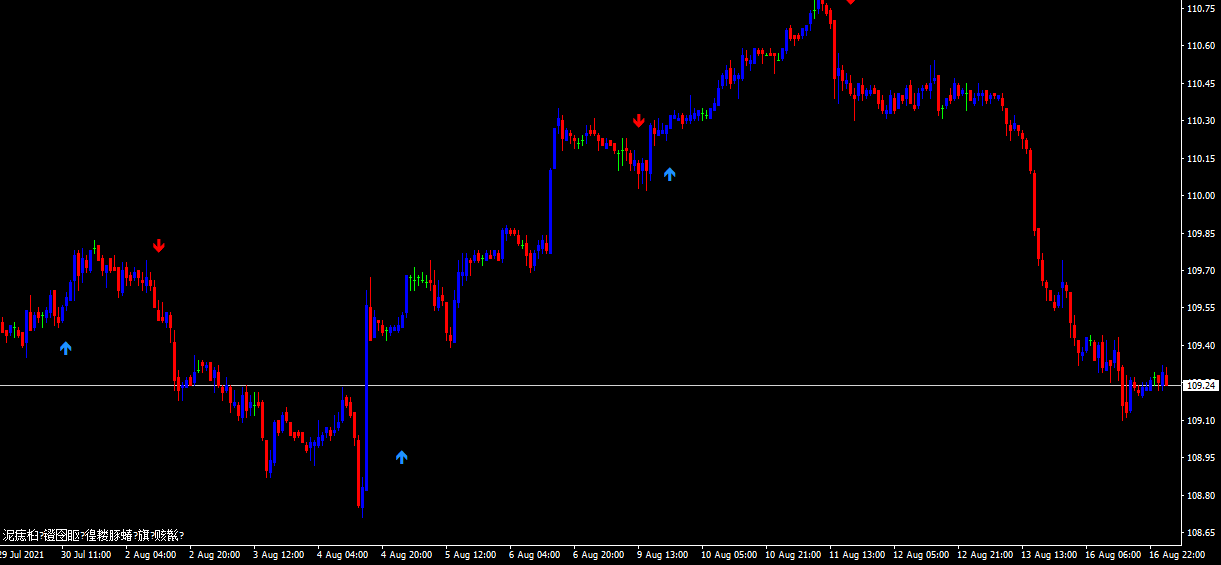
Task: Click the 108.80 price scale label
Action: (x=1200, y=496)
